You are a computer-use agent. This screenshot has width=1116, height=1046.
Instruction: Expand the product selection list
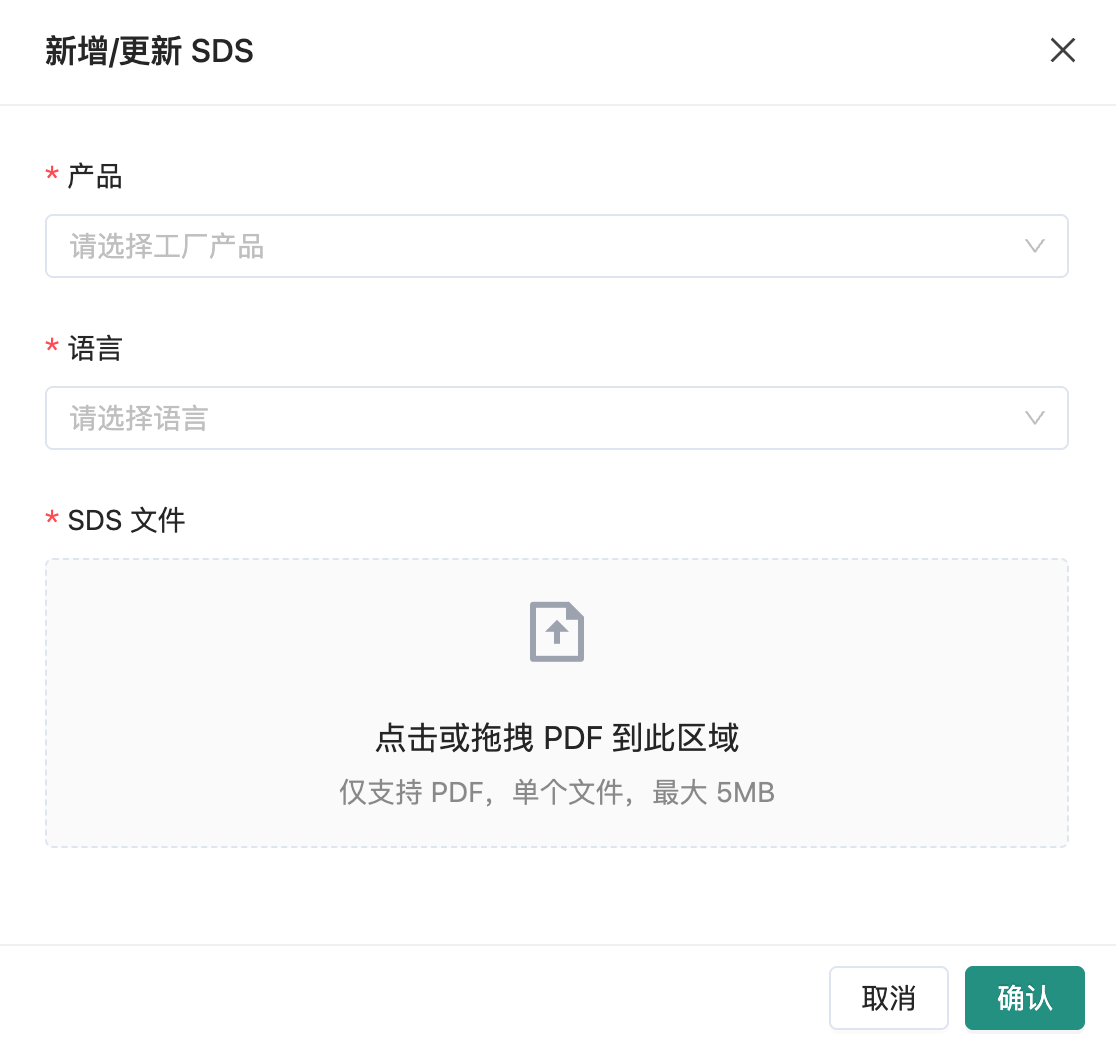556,246
